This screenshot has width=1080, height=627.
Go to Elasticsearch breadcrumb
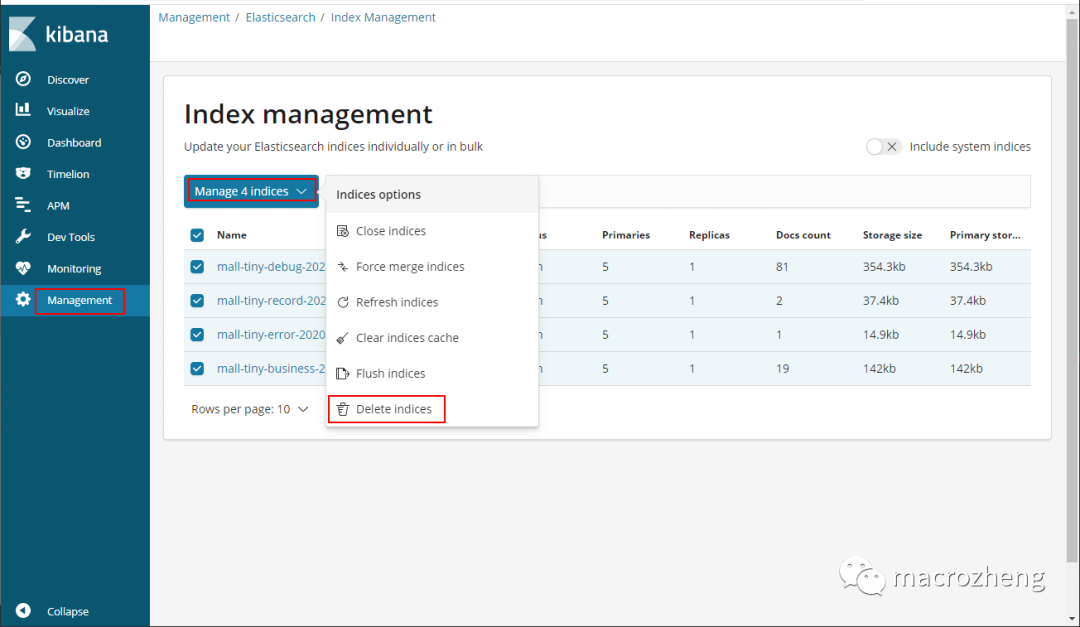click(280, 17)
